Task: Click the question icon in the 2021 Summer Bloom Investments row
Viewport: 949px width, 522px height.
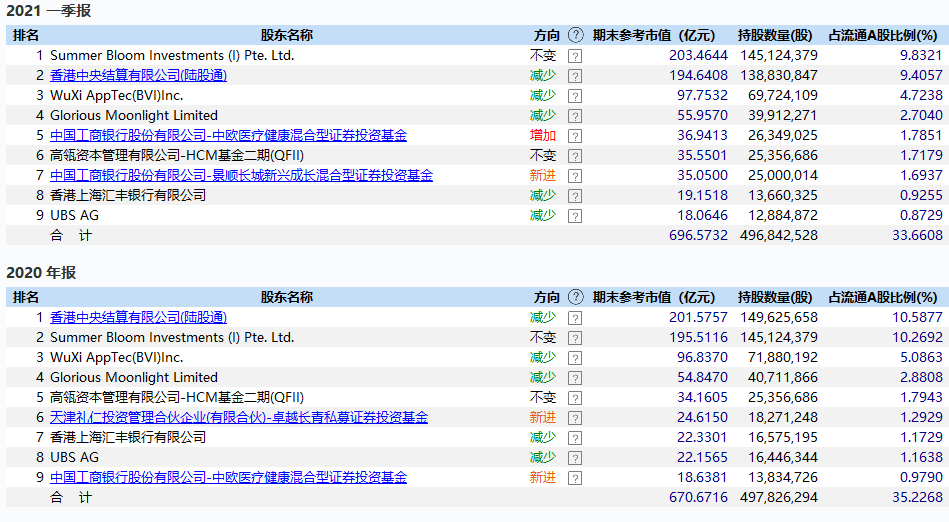Action: point(575,56)
